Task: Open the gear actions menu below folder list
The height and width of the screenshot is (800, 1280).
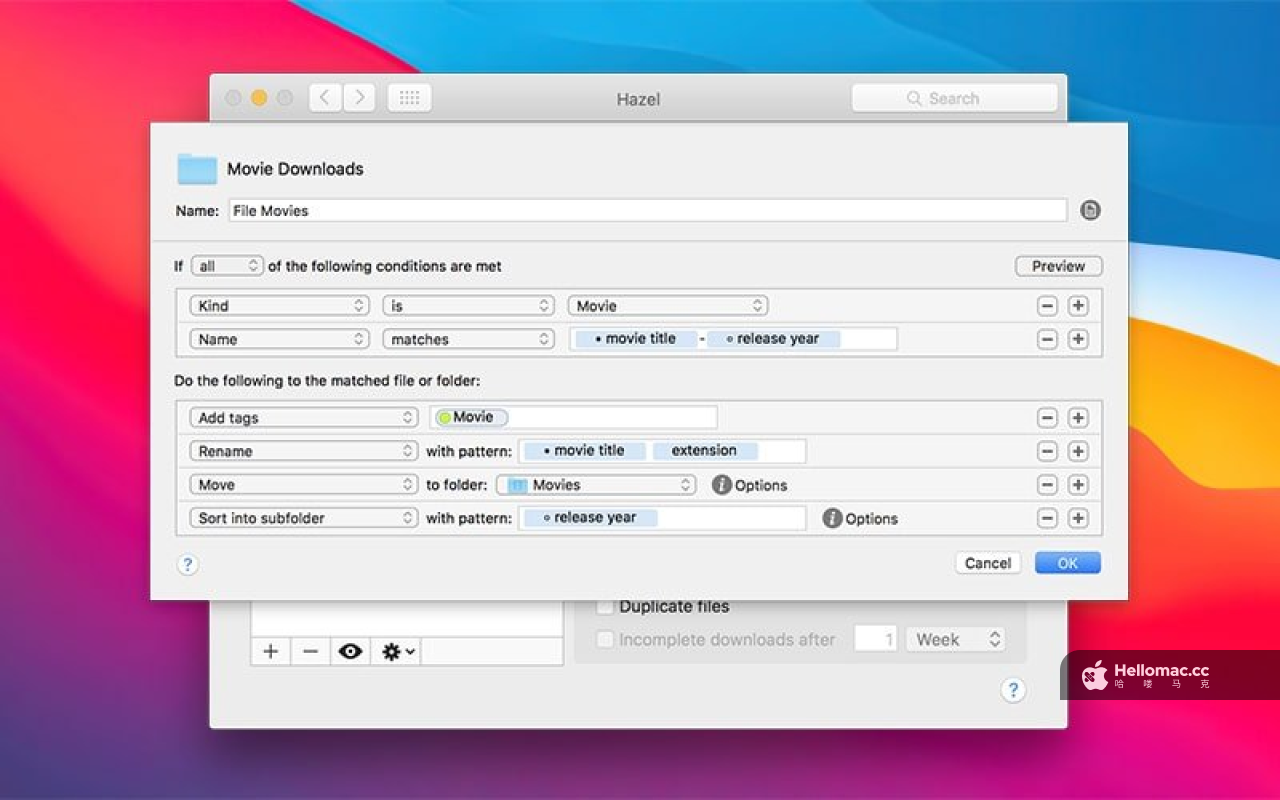Action: (x=397, y=651)
